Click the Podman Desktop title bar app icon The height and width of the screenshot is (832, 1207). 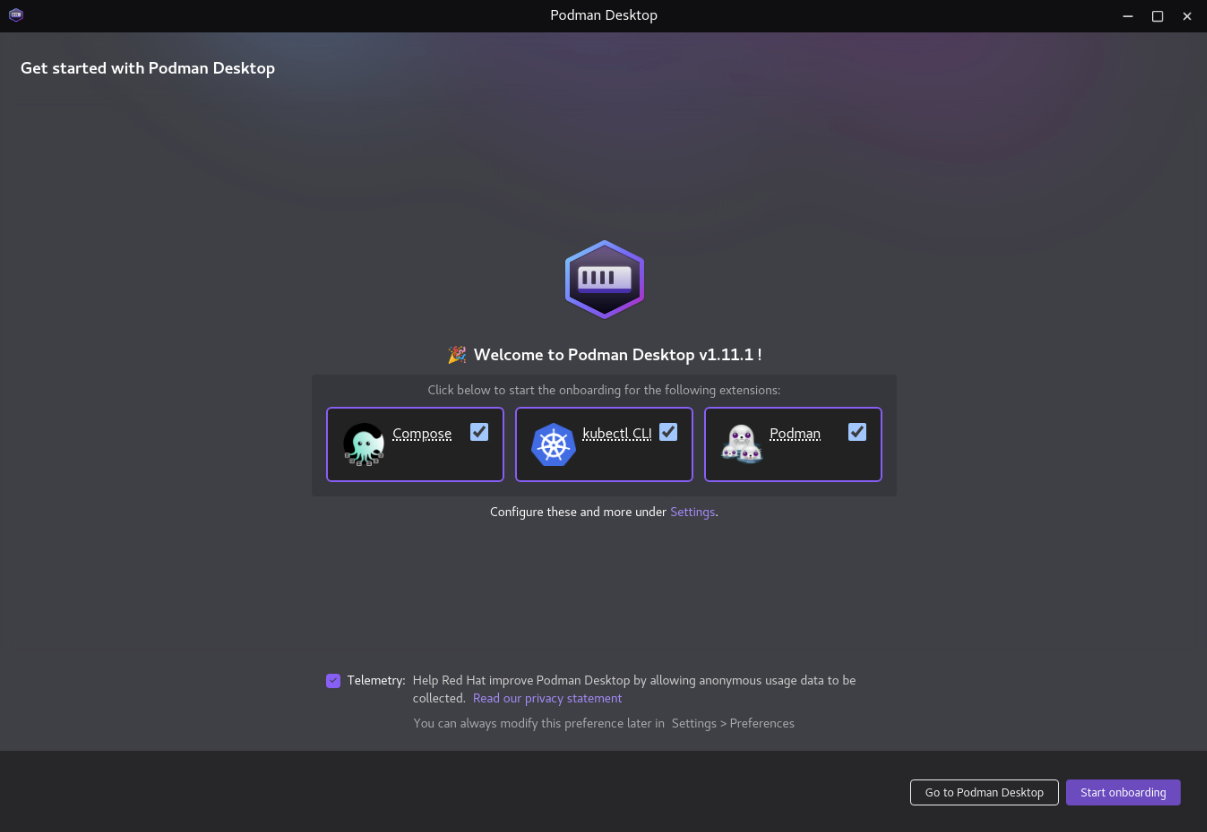tap(15, 15)
